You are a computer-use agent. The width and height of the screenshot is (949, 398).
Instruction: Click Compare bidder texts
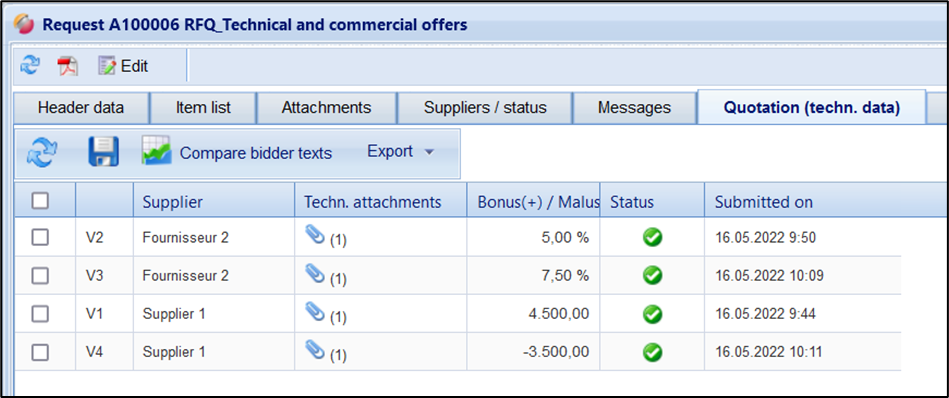237,152
